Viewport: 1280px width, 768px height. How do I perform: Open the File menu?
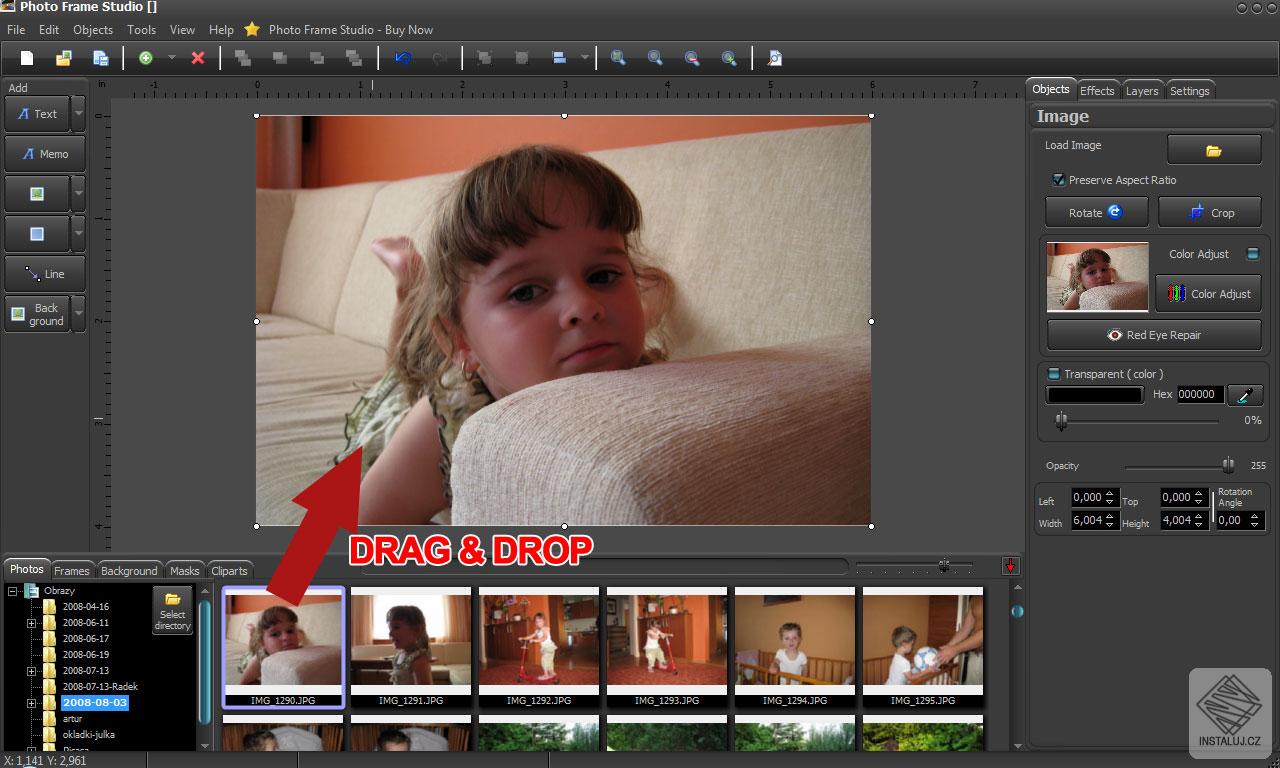point(16,30)
